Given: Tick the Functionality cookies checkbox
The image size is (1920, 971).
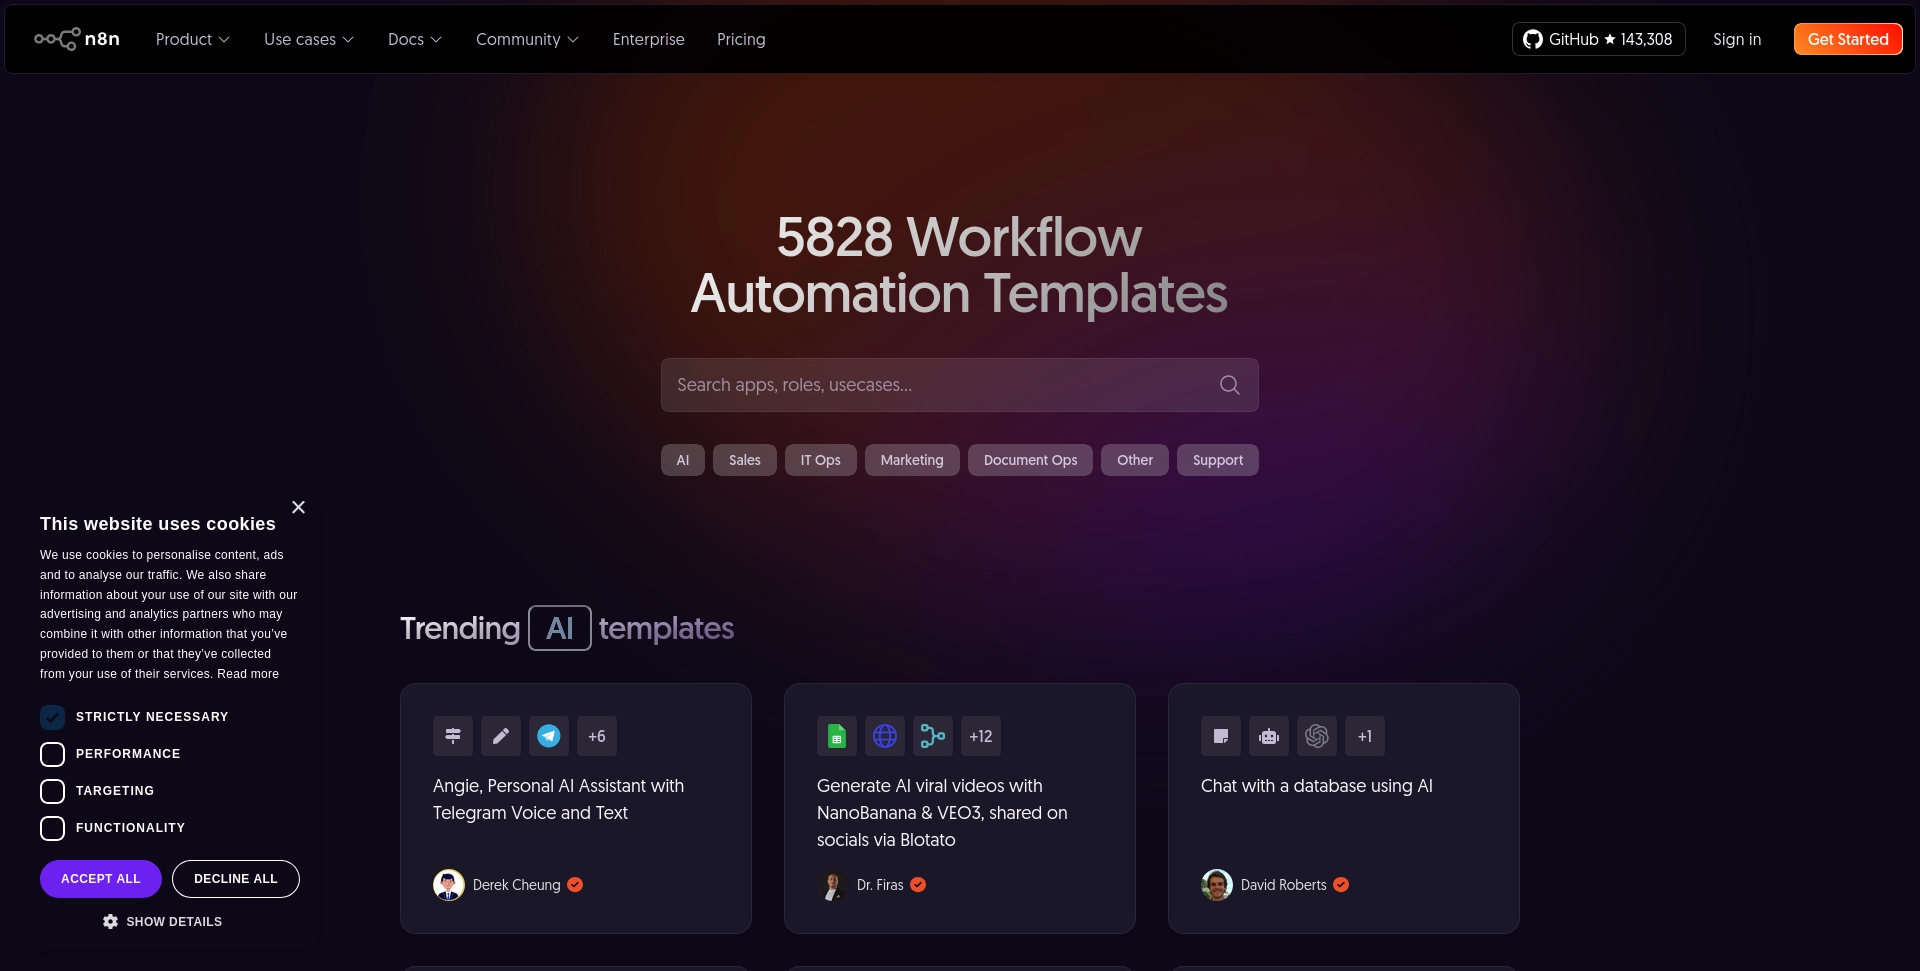Looking at the screenshot, I should (52, 828).
